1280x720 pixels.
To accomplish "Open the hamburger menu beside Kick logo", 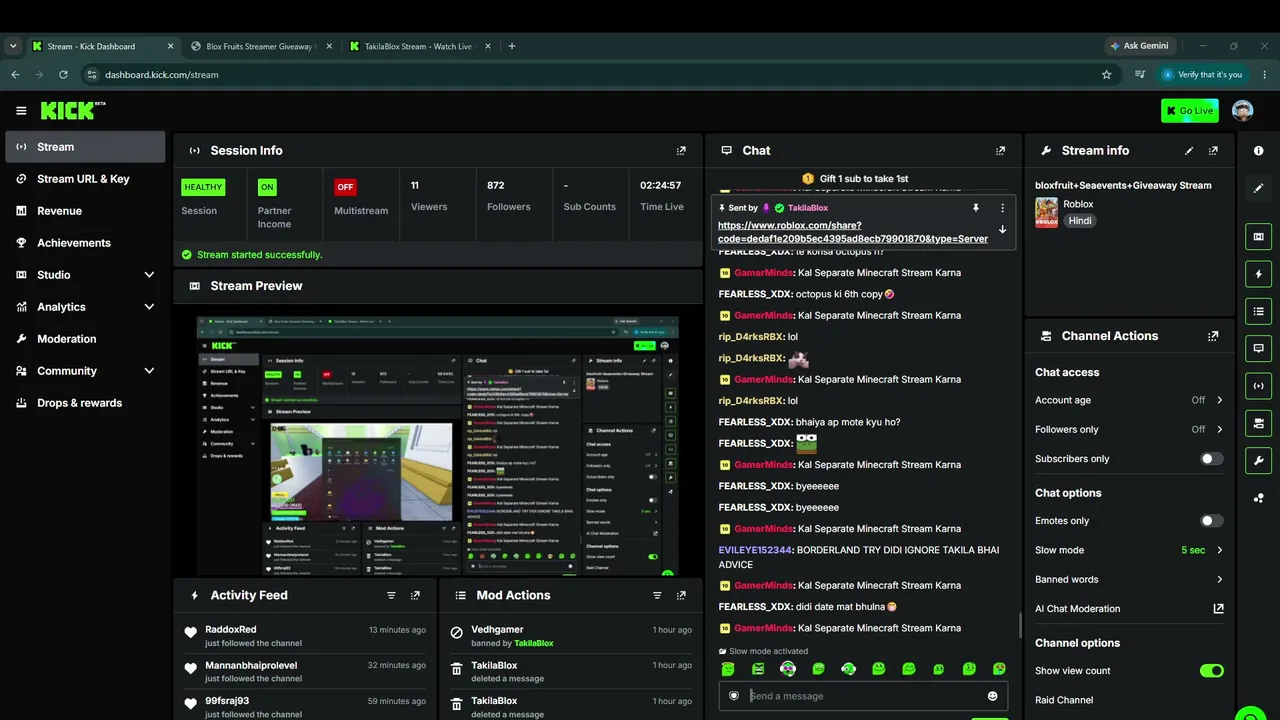I will tap(21, 111).
